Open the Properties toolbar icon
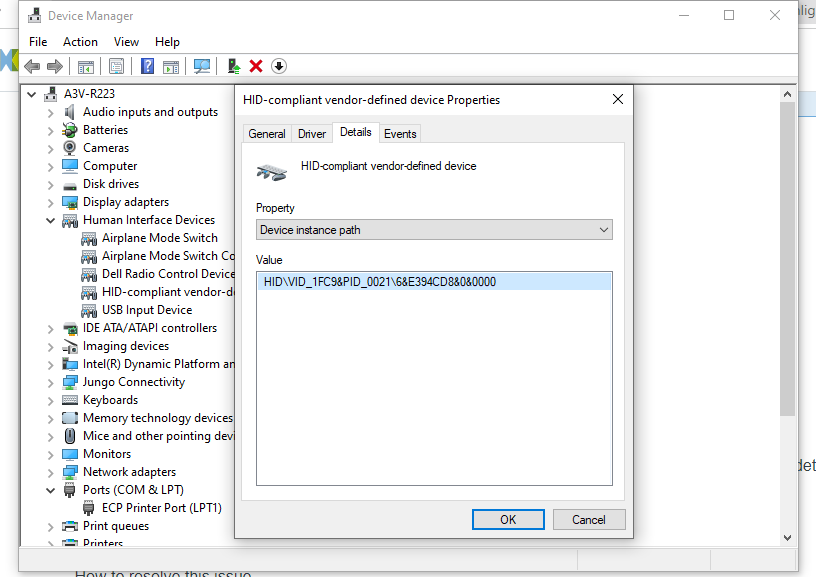Viewport: 816px width, 577px height. [116, 66]
